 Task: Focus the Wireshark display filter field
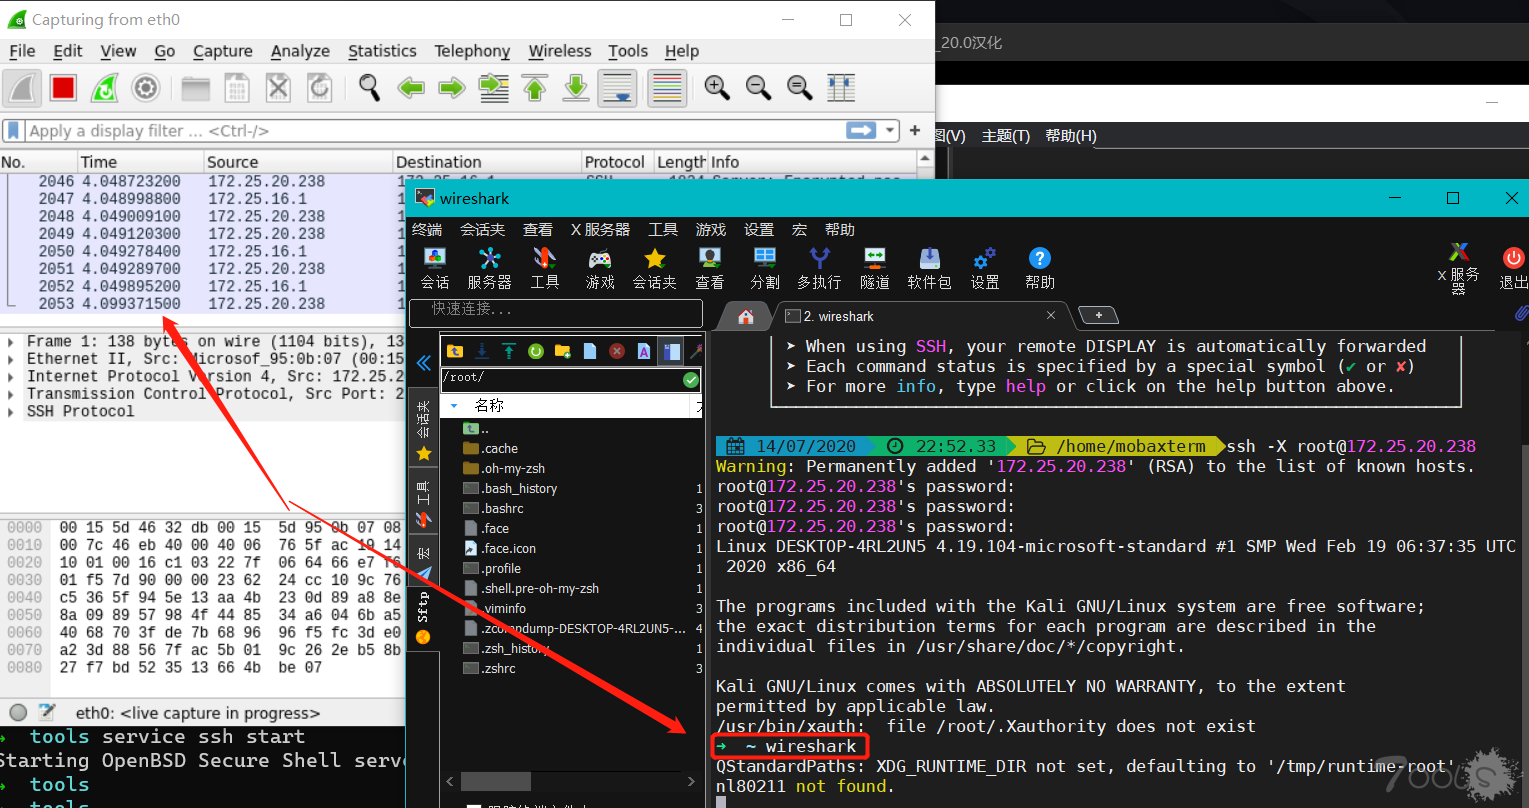point(434,130)
